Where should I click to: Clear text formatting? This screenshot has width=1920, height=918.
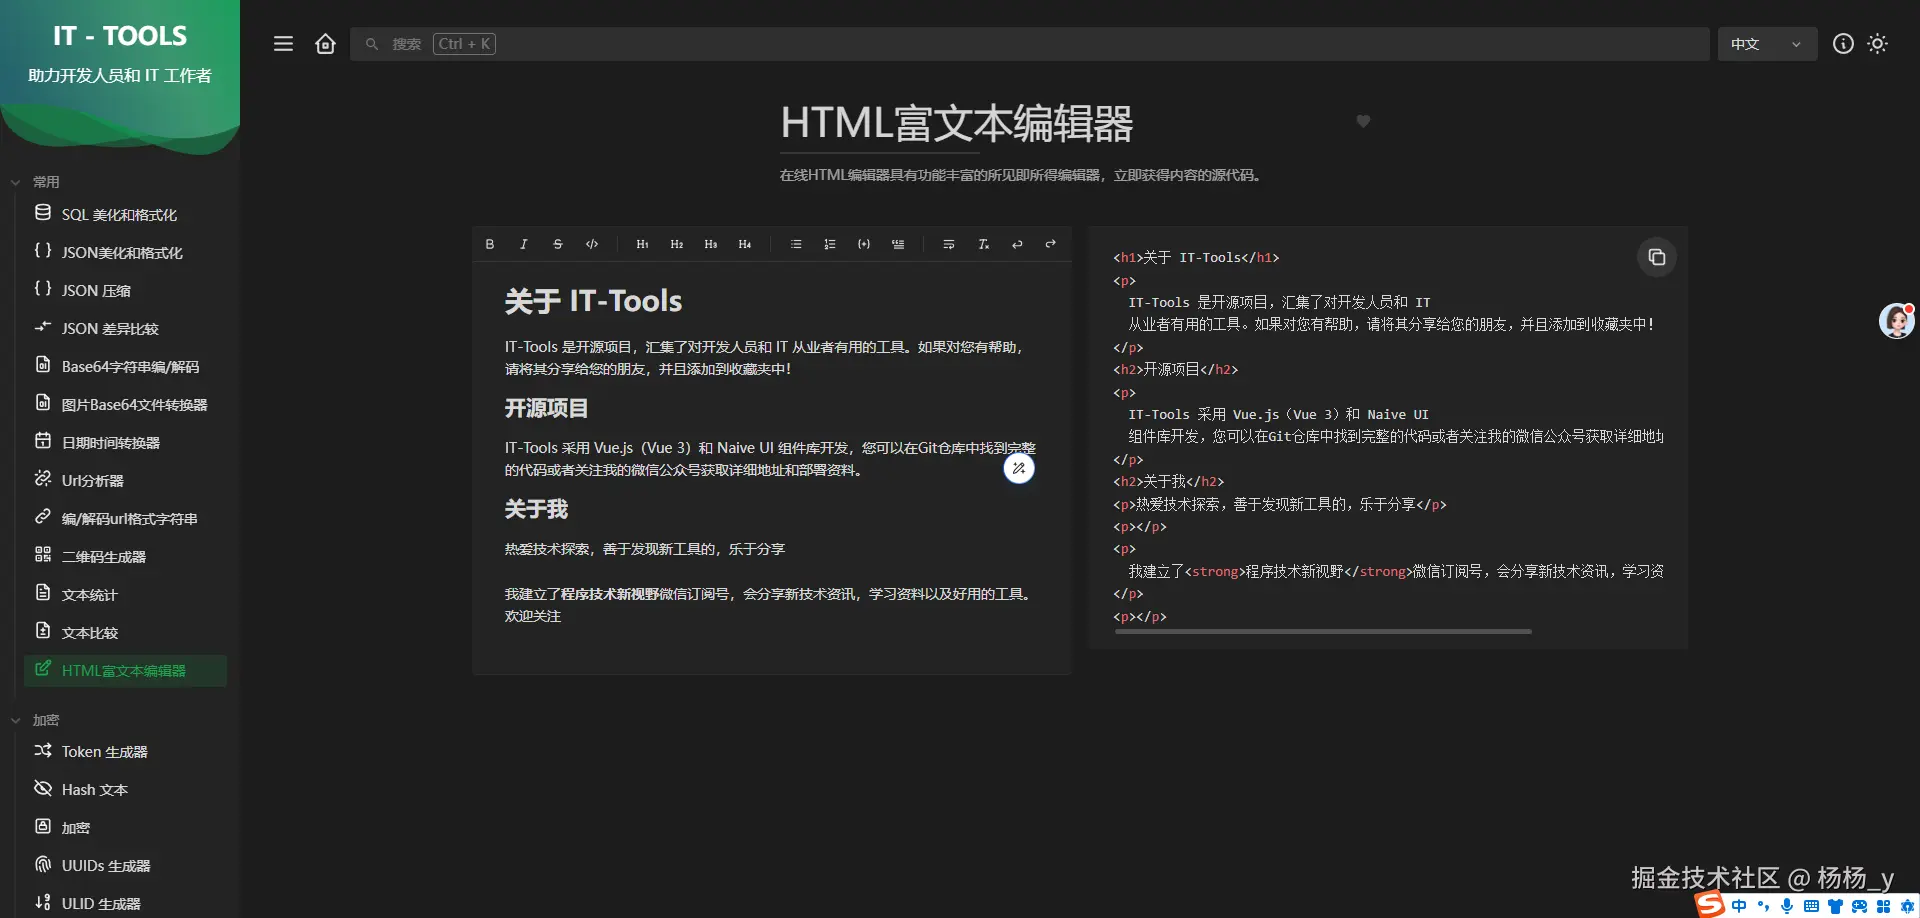pos(983,244)
